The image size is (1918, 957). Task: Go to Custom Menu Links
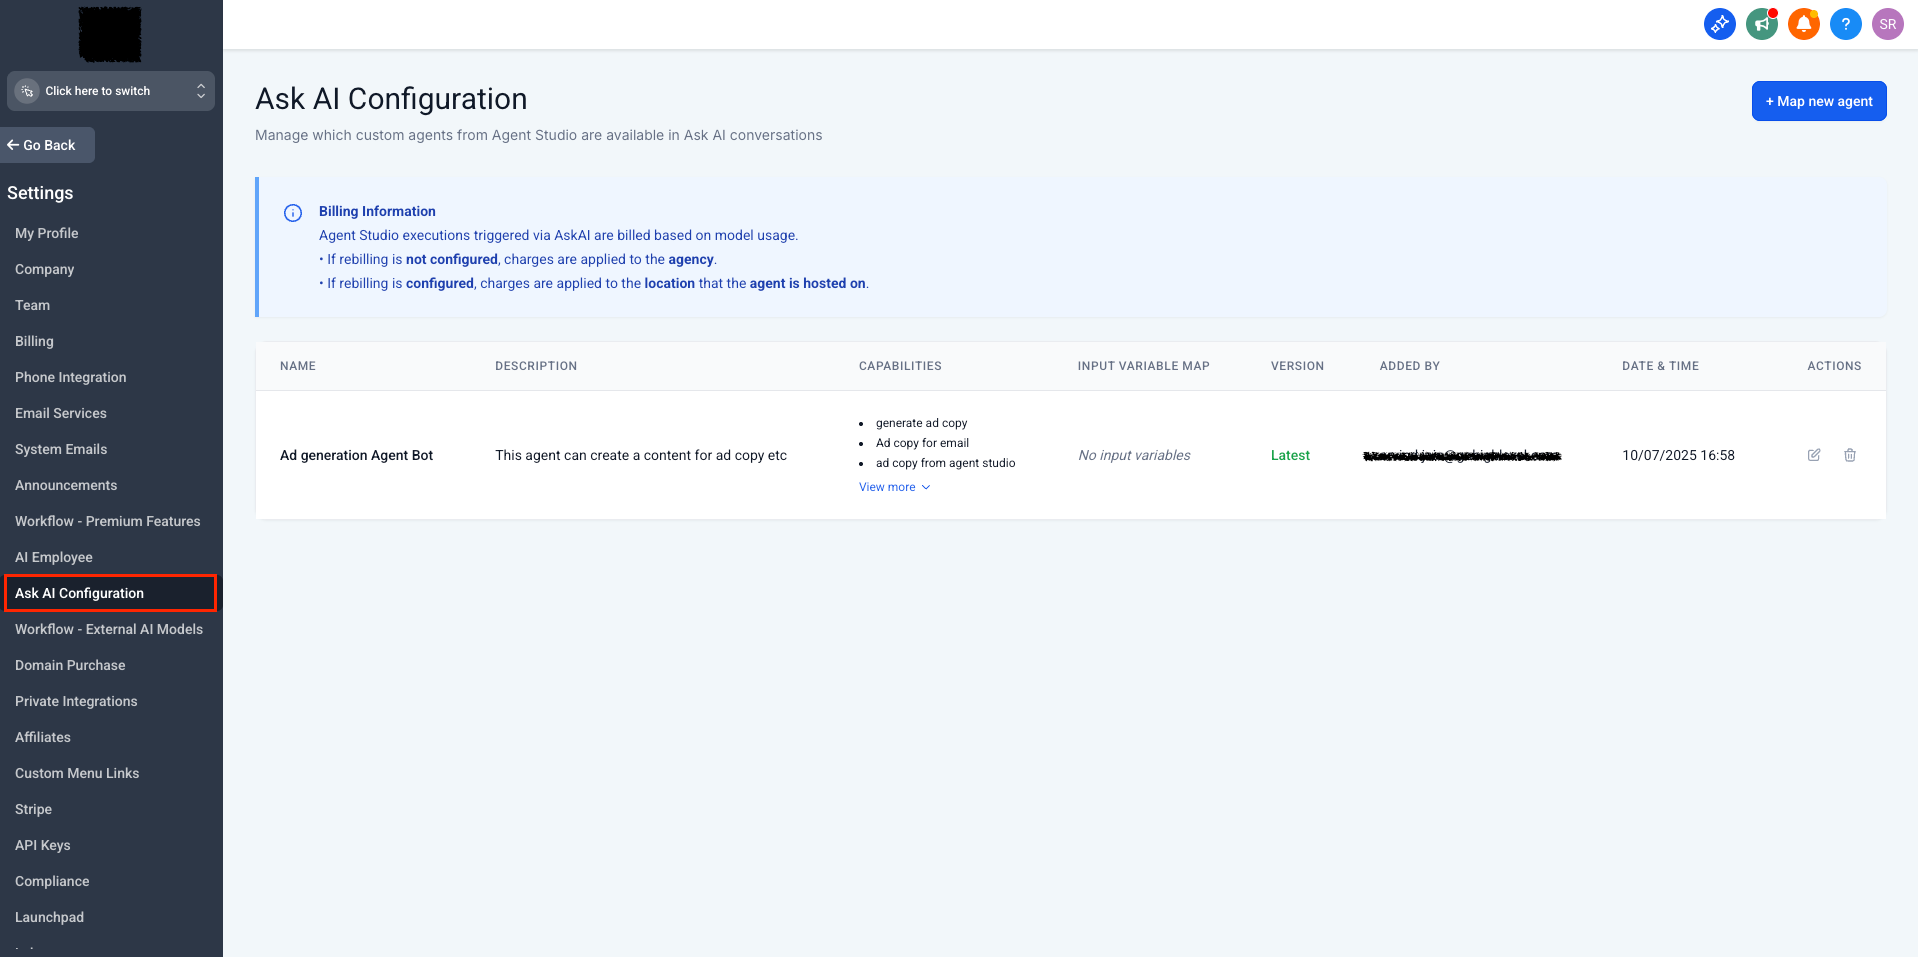click(x=77, y=773)
